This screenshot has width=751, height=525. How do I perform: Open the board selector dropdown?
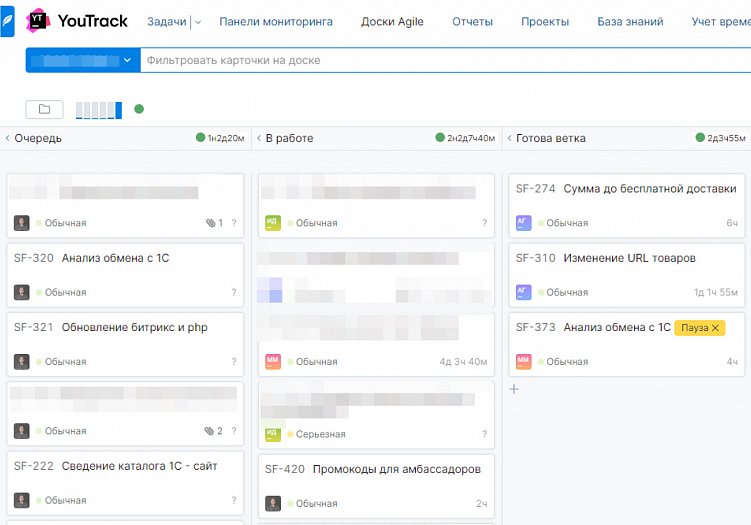83,60
